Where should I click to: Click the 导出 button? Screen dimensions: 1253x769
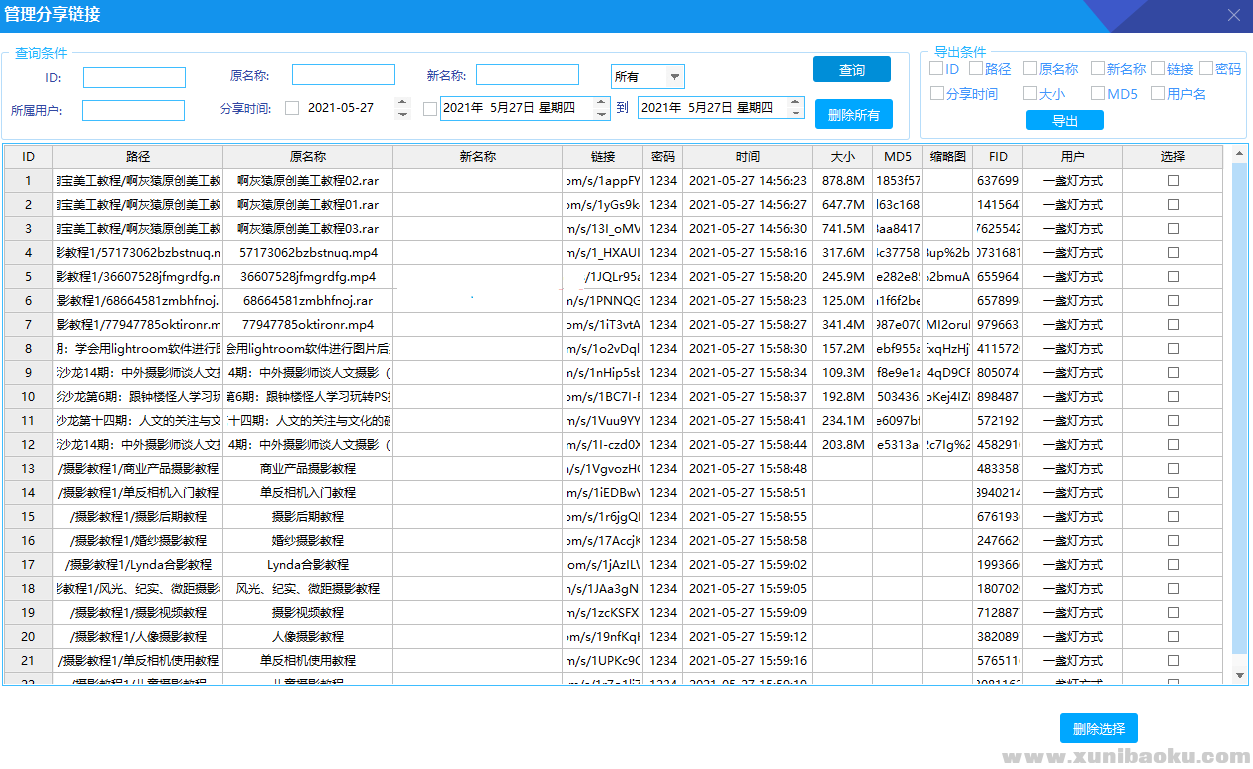(x=1064, y=121)
